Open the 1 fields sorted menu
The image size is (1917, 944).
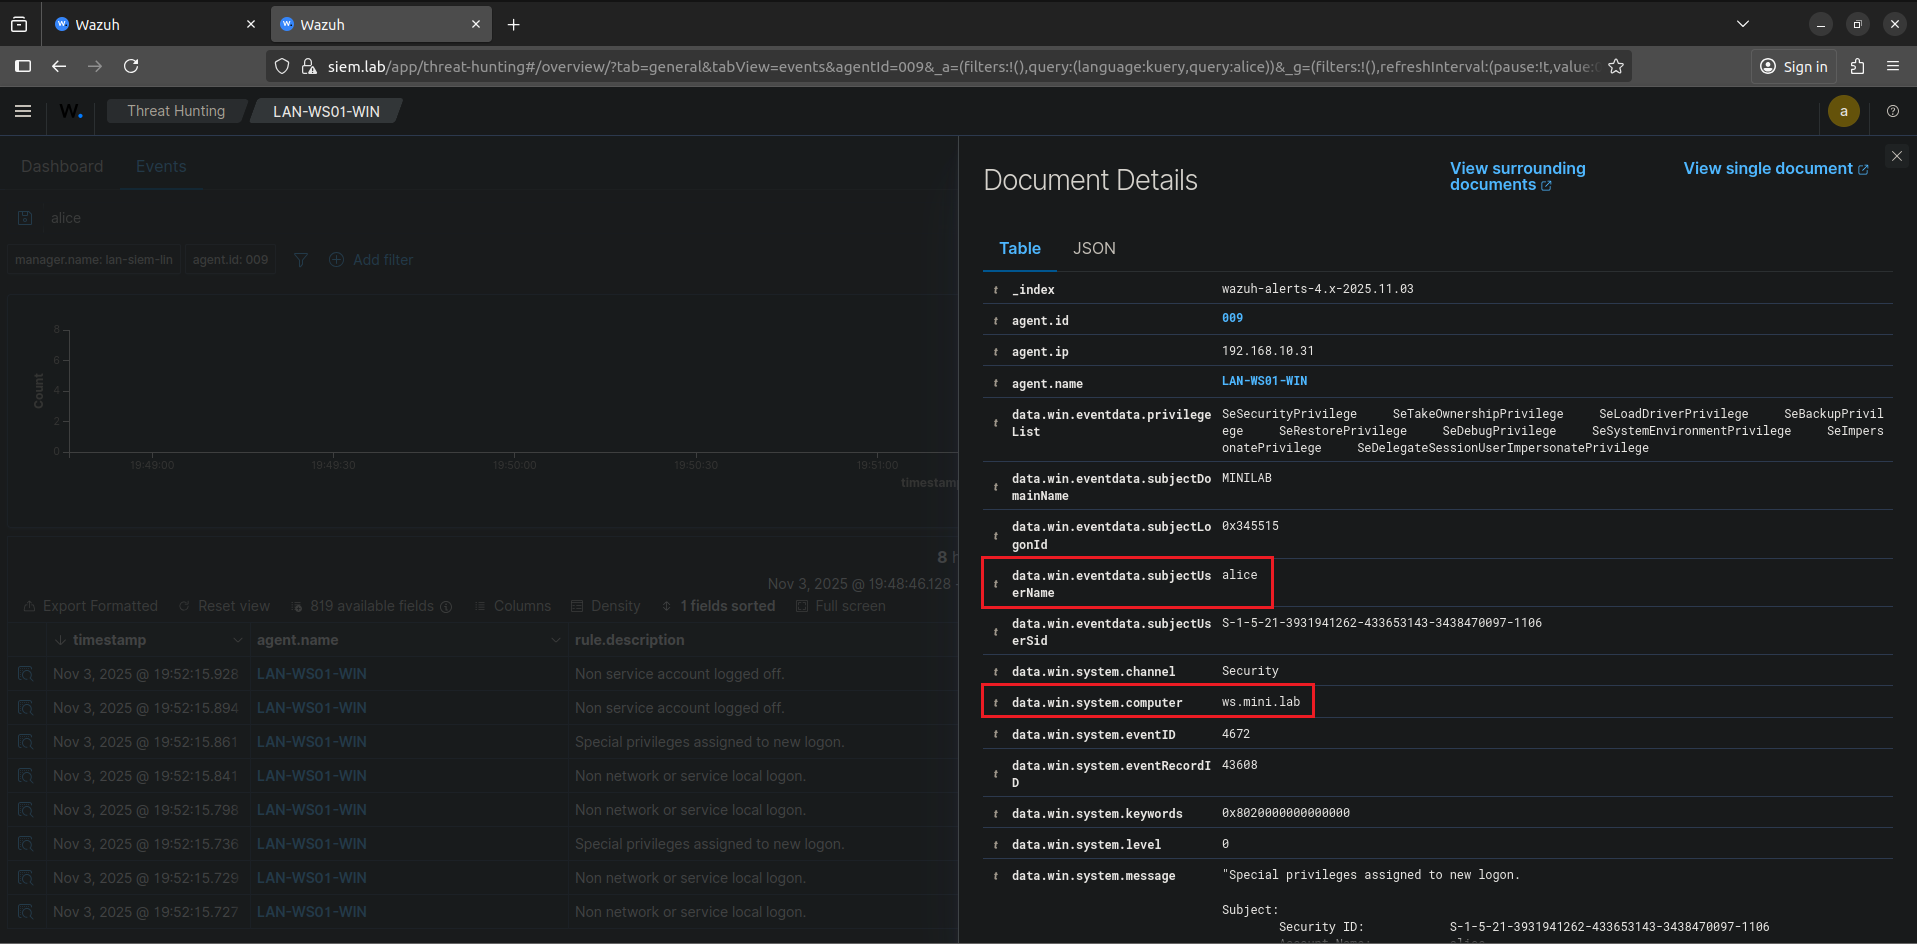pos(718,606)
